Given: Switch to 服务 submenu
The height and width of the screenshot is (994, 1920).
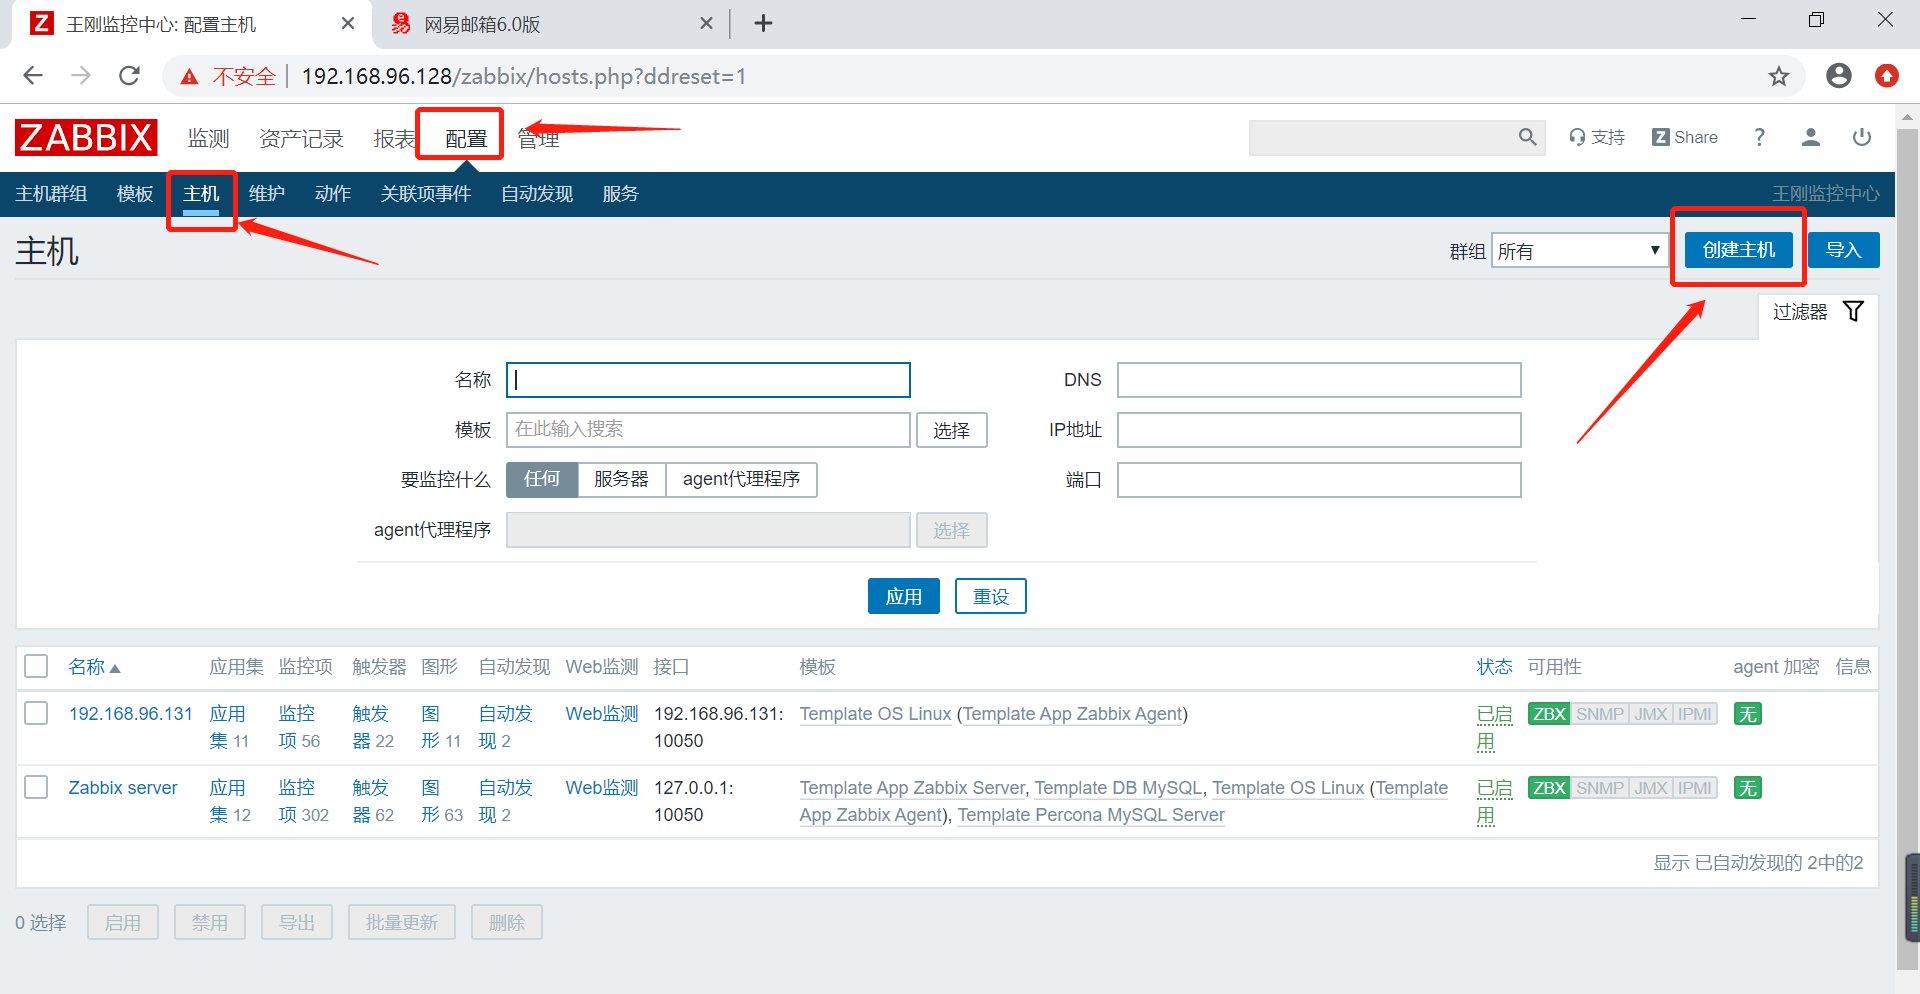Looking at the screenshot, I should [621, 194].
